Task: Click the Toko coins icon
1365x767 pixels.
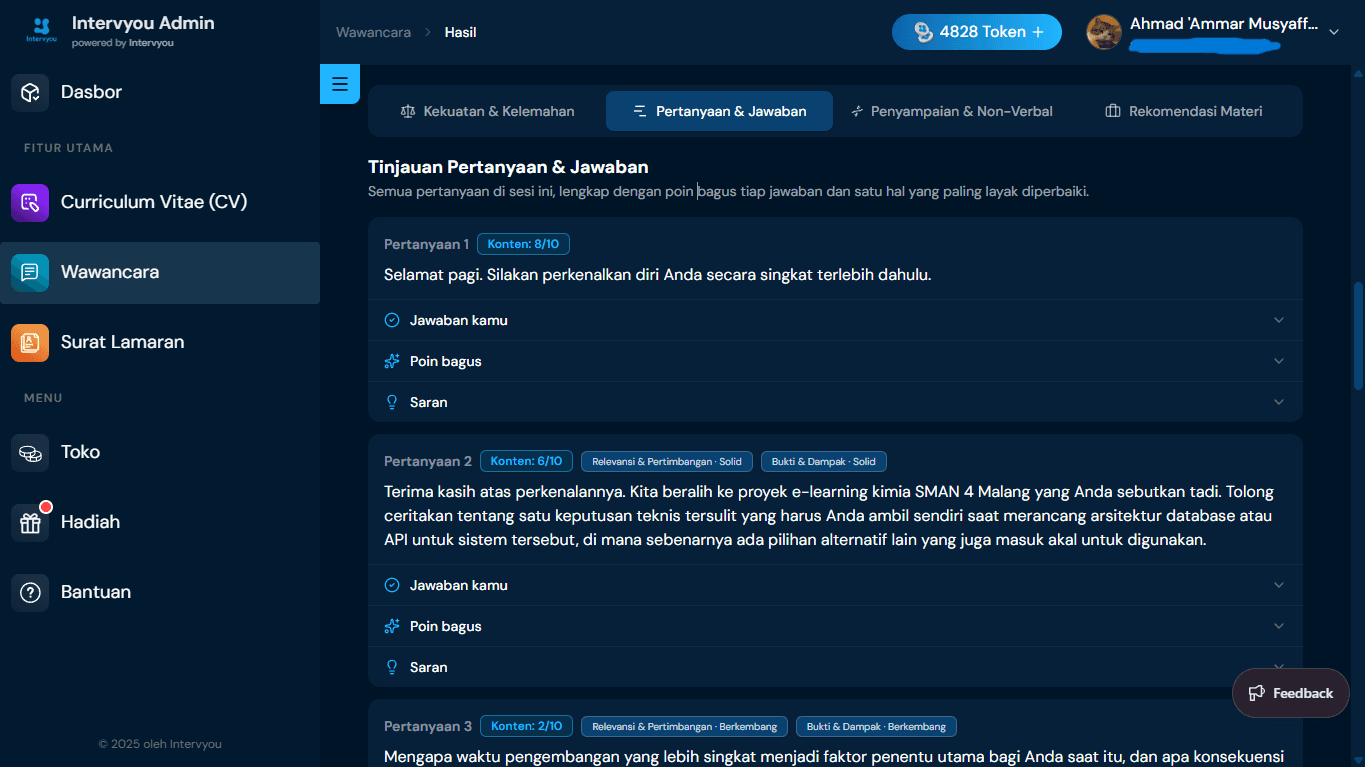Action: click(30, 452)
